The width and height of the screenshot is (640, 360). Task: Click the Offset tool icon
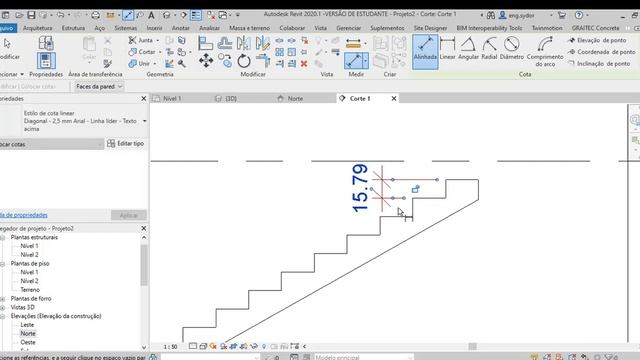click(224, 43)
